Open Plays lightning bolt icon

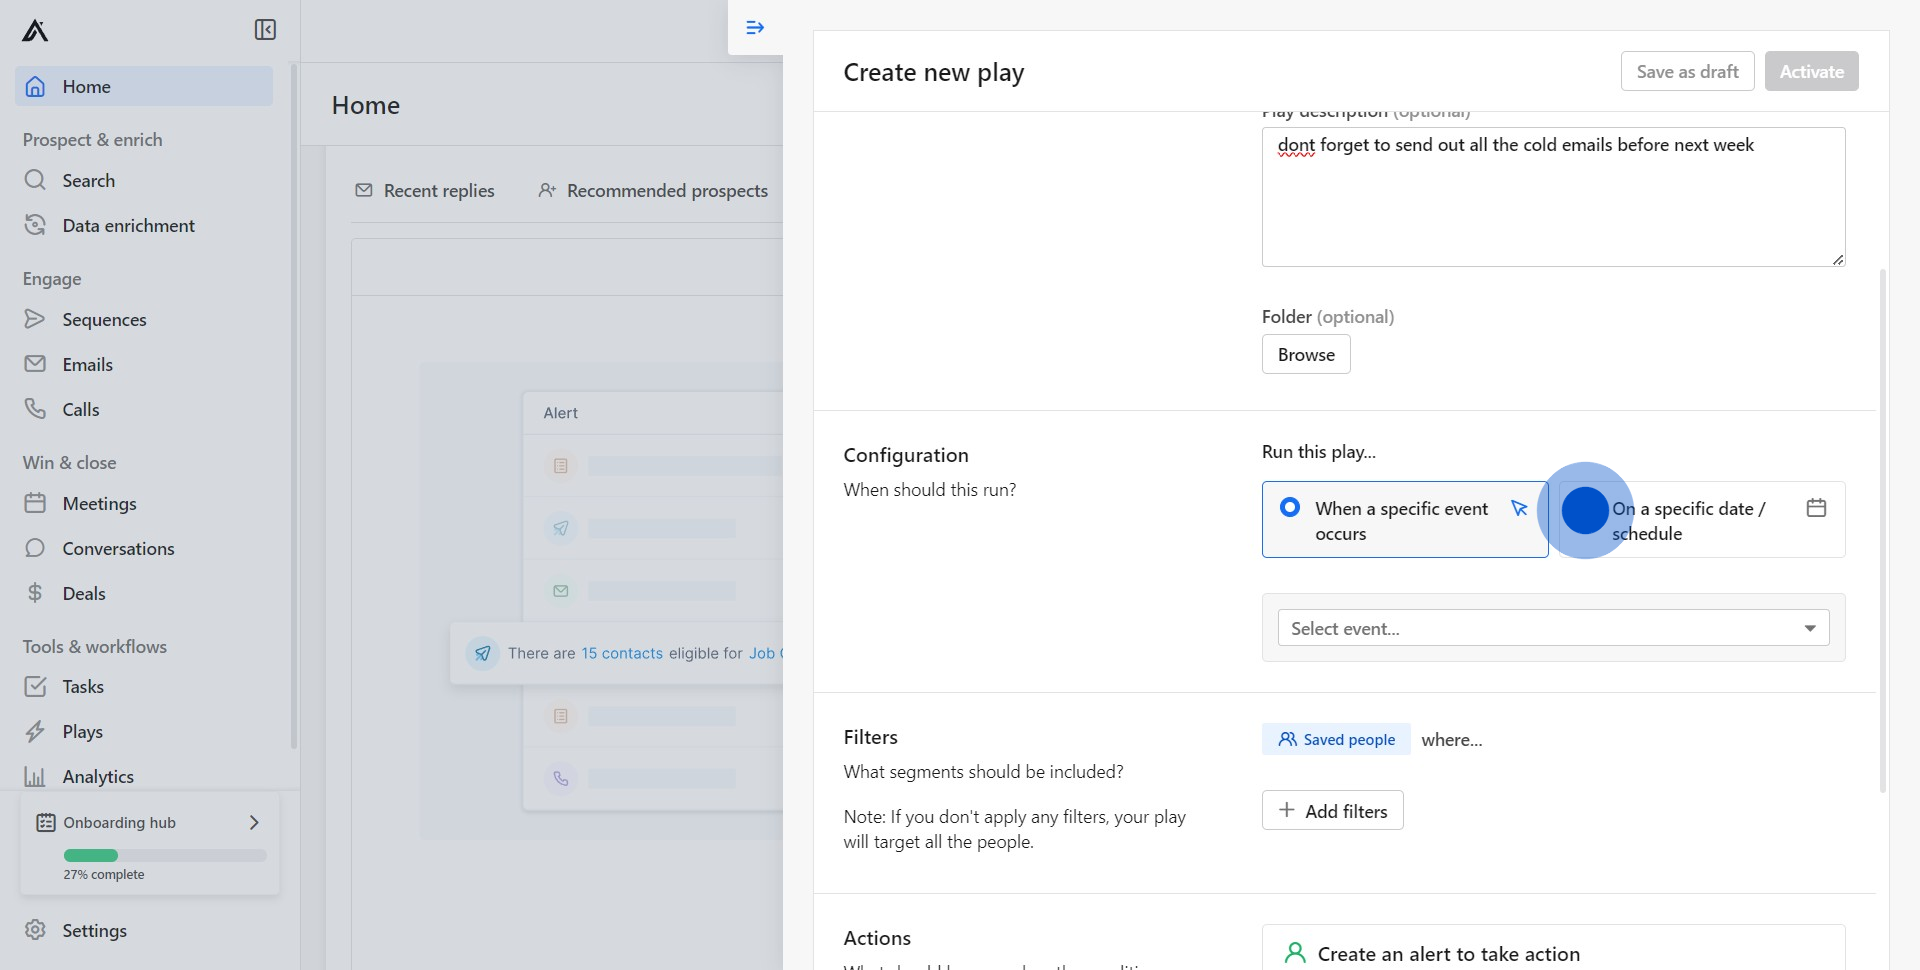pyautogui.click(x=35, y=731)
